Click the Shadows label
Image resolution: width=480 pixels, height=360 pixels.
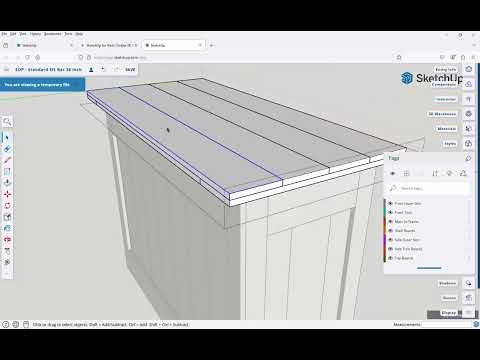click(x=447, y=283)
